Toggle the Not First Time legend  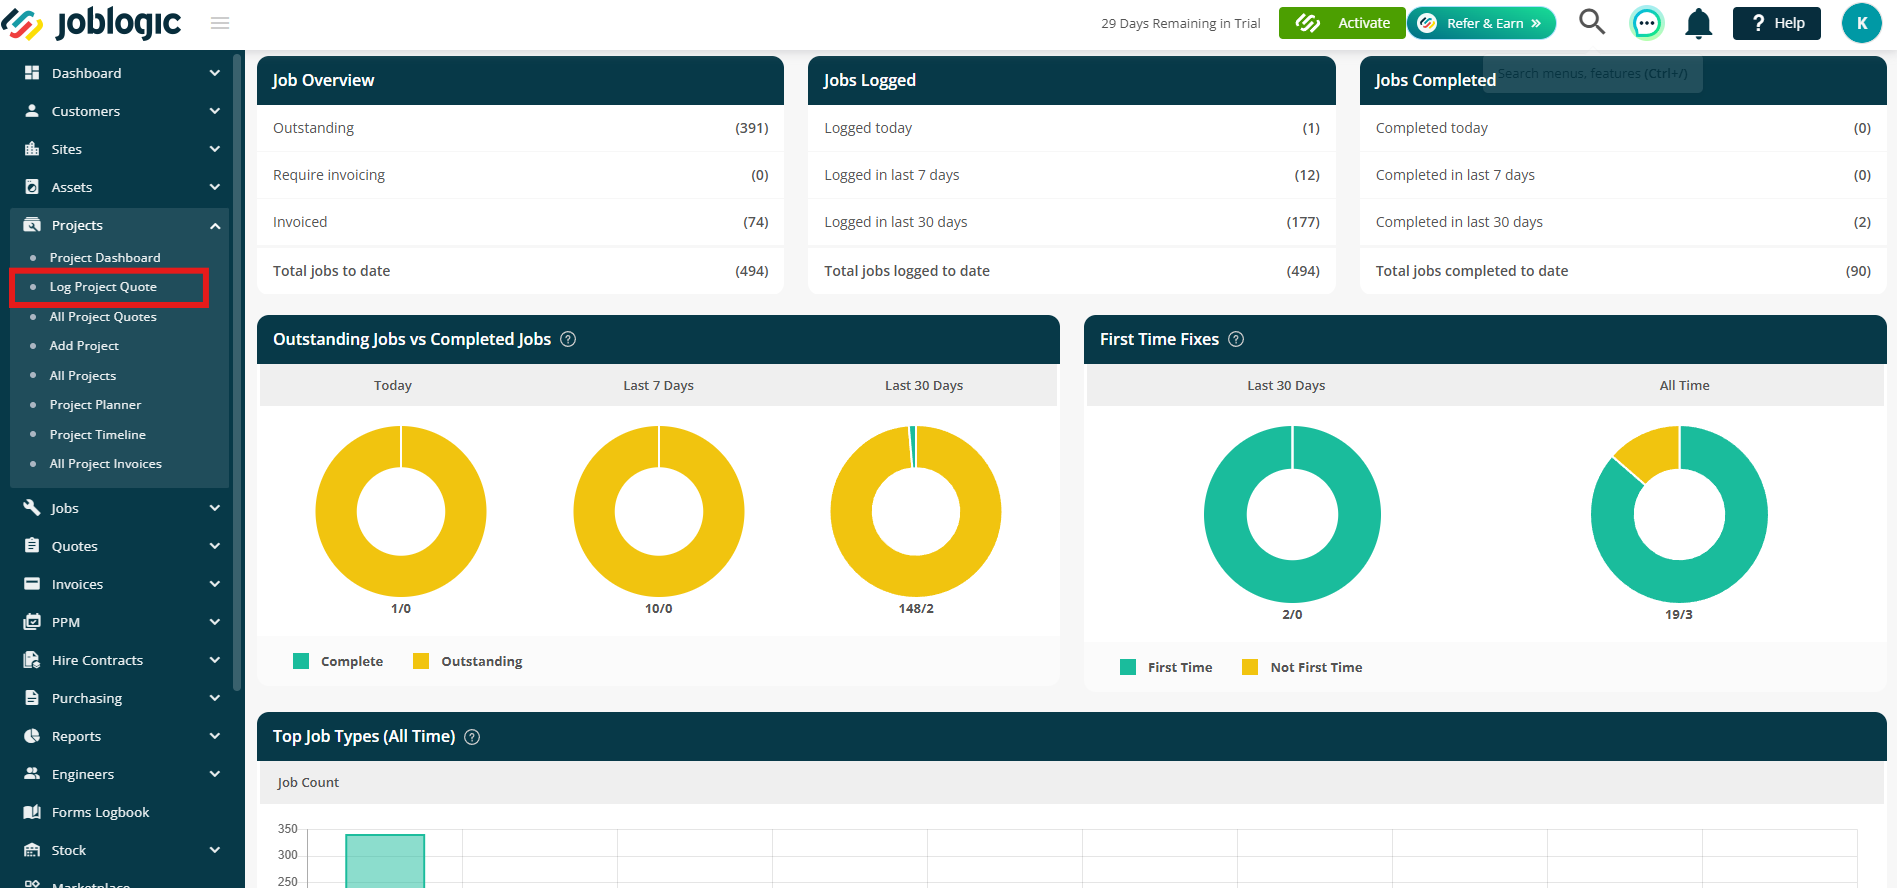pos(1302,667)
